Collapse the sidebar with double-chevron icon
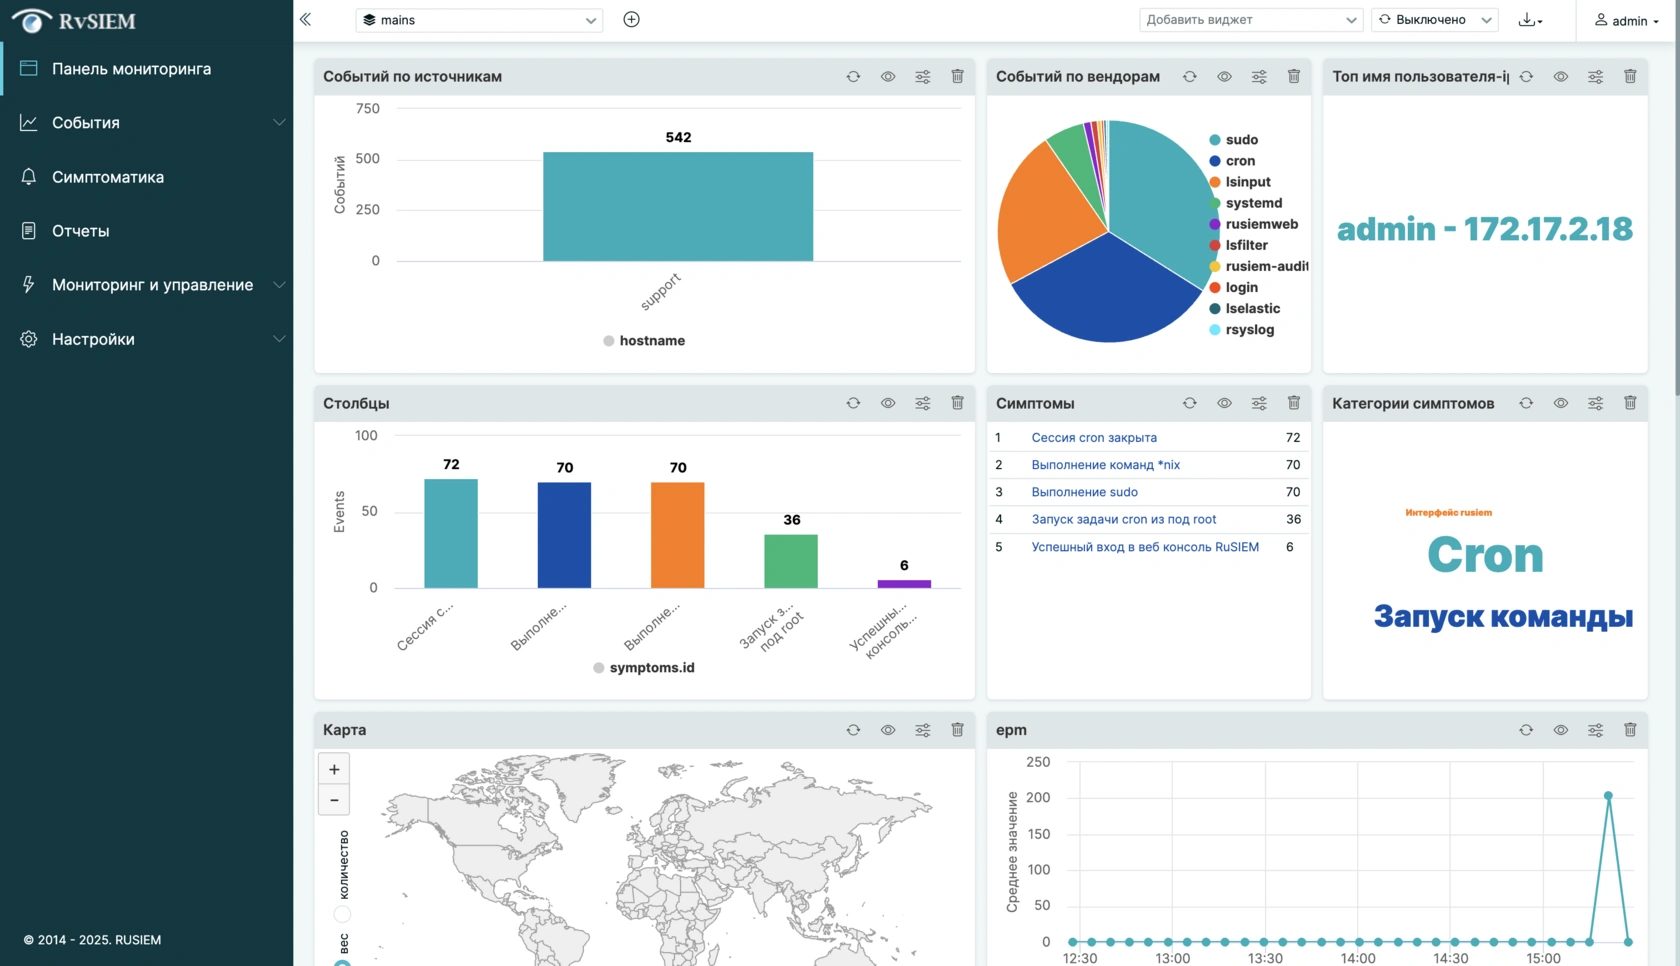The height and width of the screenshot is (966, 1680). tap(305, 19)
